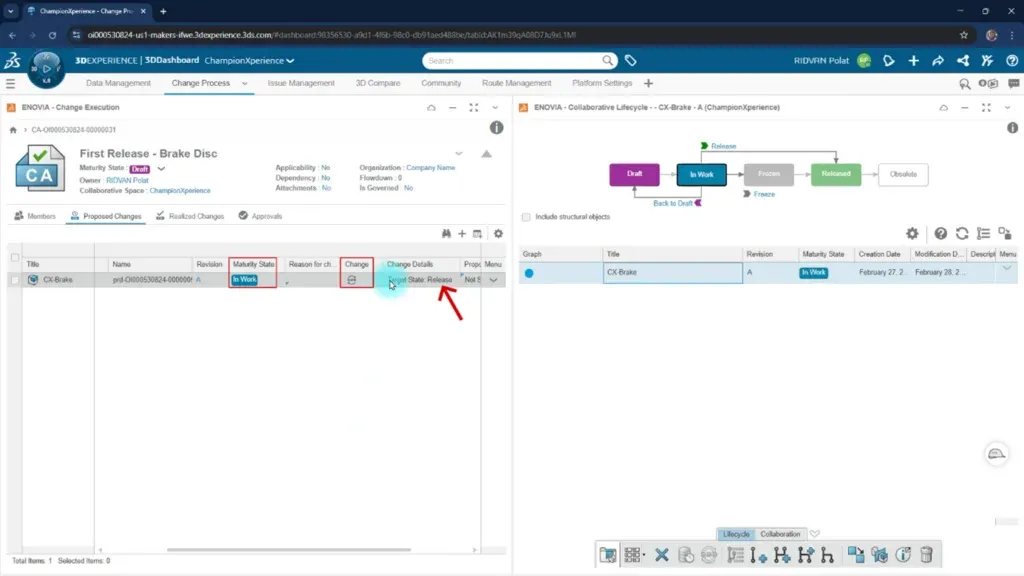Click the information icon in bottom action bar

coord(903,555)
